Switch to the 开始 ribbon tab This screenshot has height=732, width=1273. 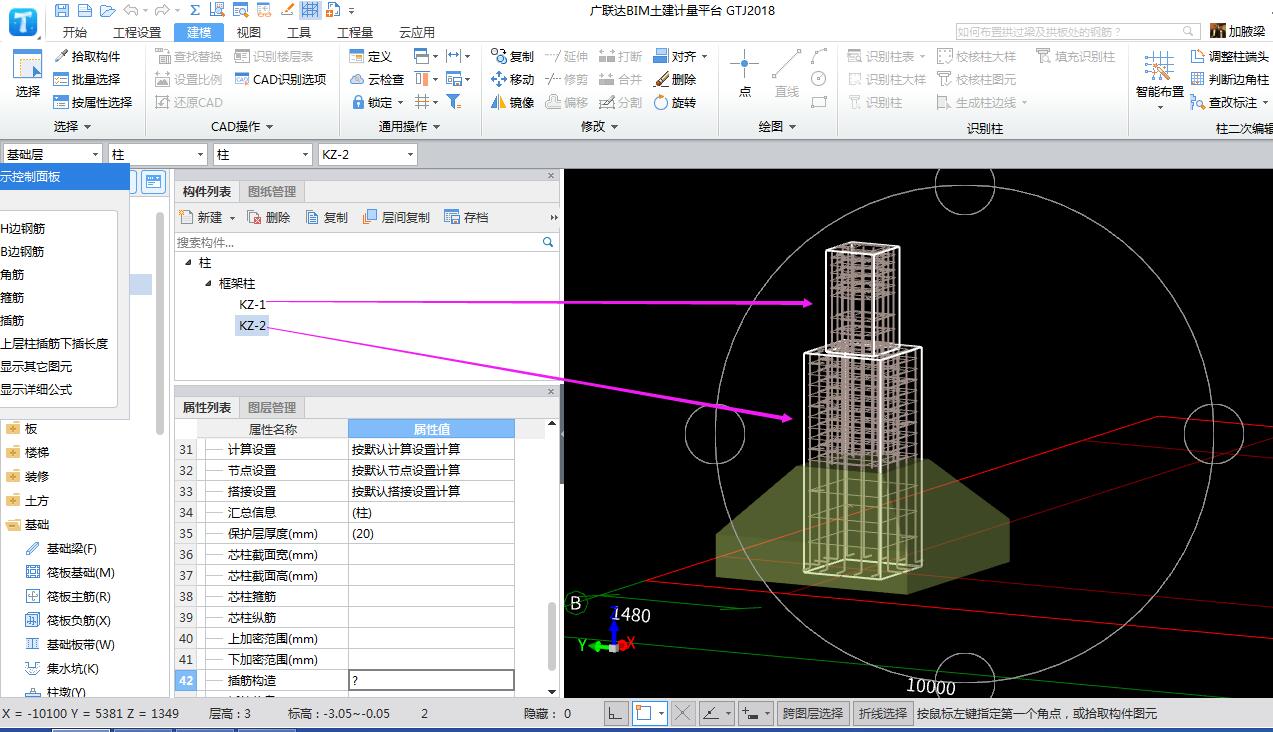(75, 32)
